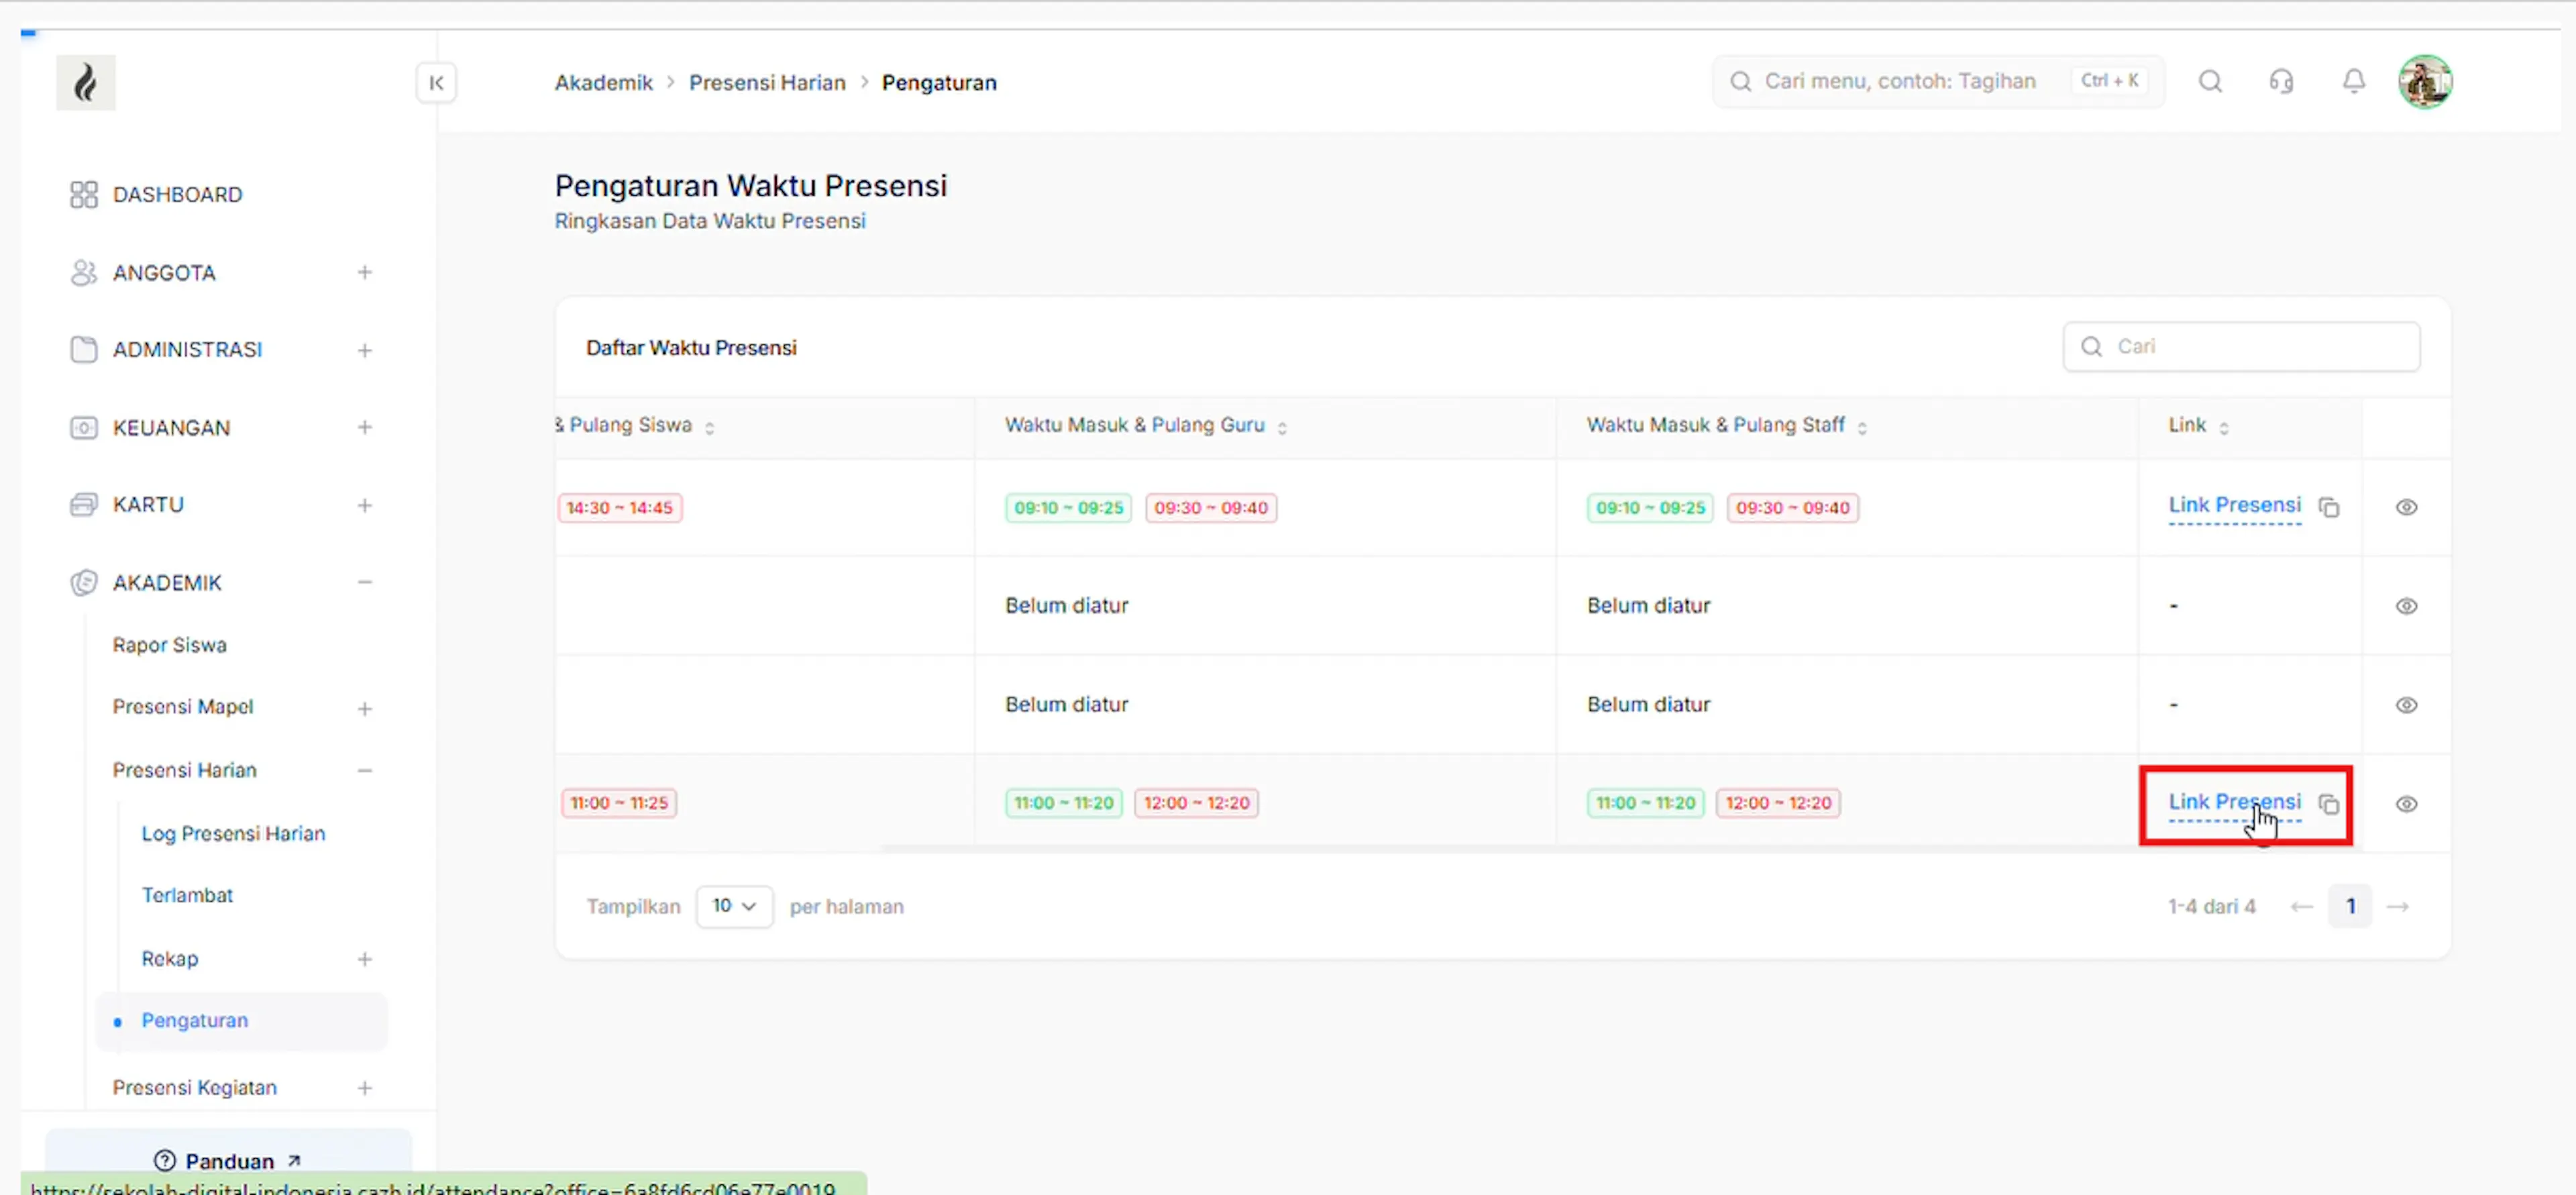Open the headset support icon

coord(2281,82)
